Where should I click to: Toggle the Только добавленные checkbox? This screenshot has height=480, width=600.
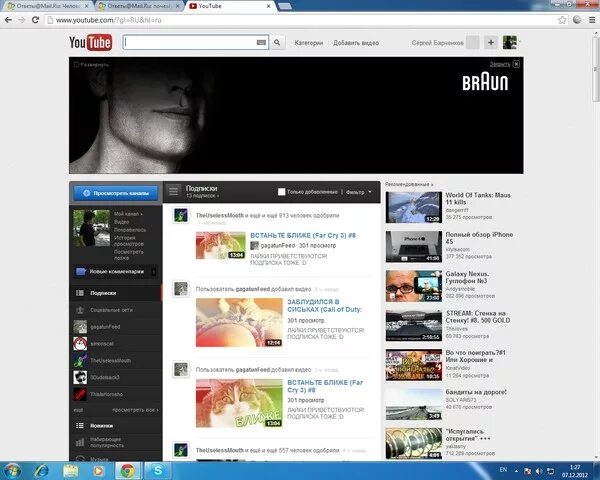coord(281,191)
